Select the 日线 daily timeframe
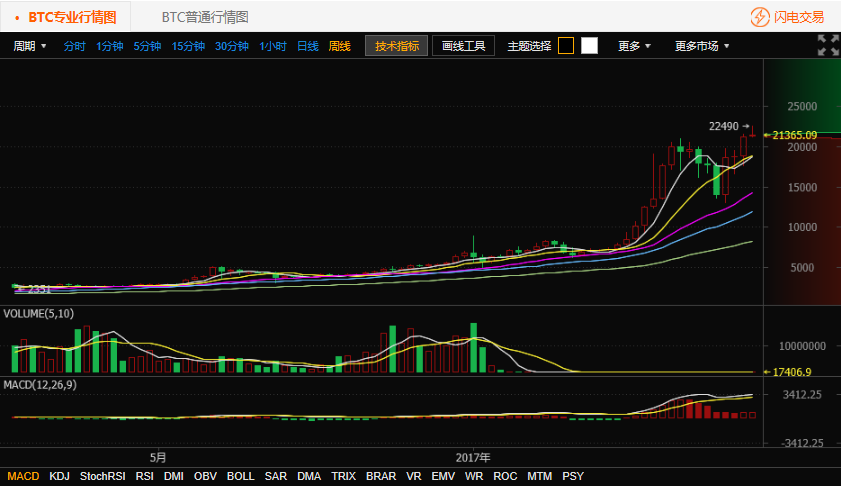The height and width of the screenshot is (486, 841). (308, 46)
